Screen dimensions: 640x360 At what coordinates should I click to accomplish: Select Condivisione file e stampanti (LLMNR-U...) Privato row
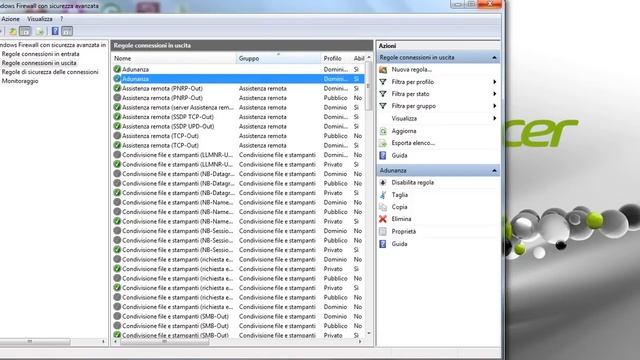[x=238, y=164]
